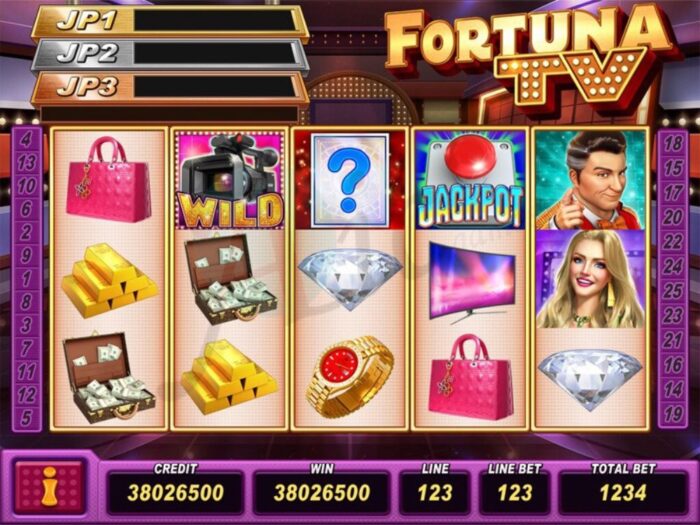Select the pink handbag in first reel
The height and width of the screenshot is (525, 700).
click(108, 179)
